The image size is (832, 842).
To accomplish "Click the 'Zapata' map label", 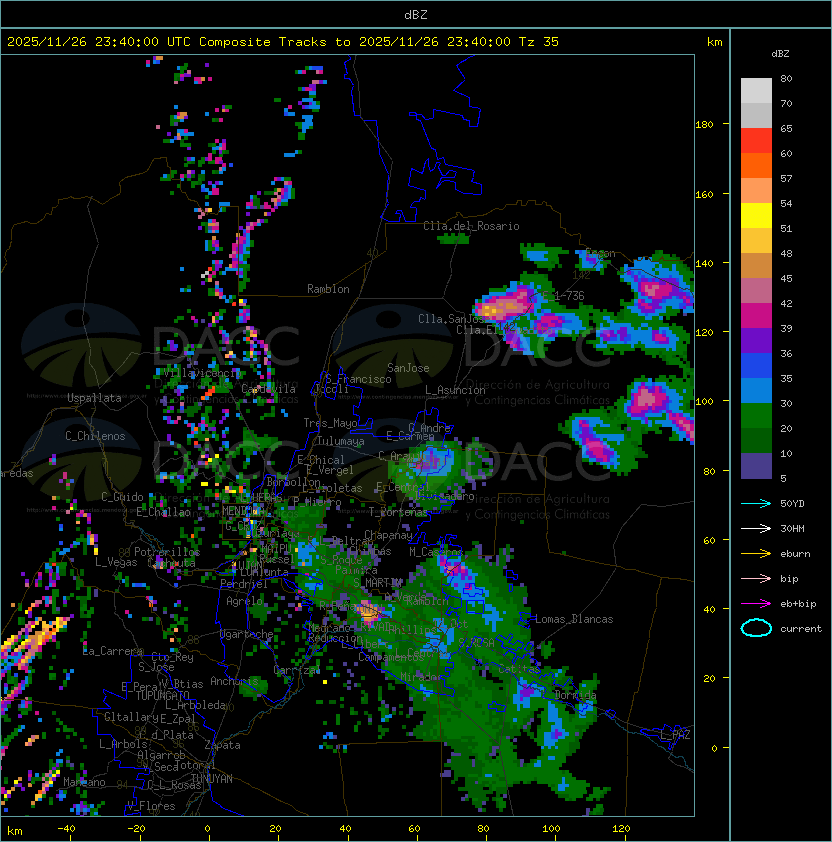I will 222,745.
